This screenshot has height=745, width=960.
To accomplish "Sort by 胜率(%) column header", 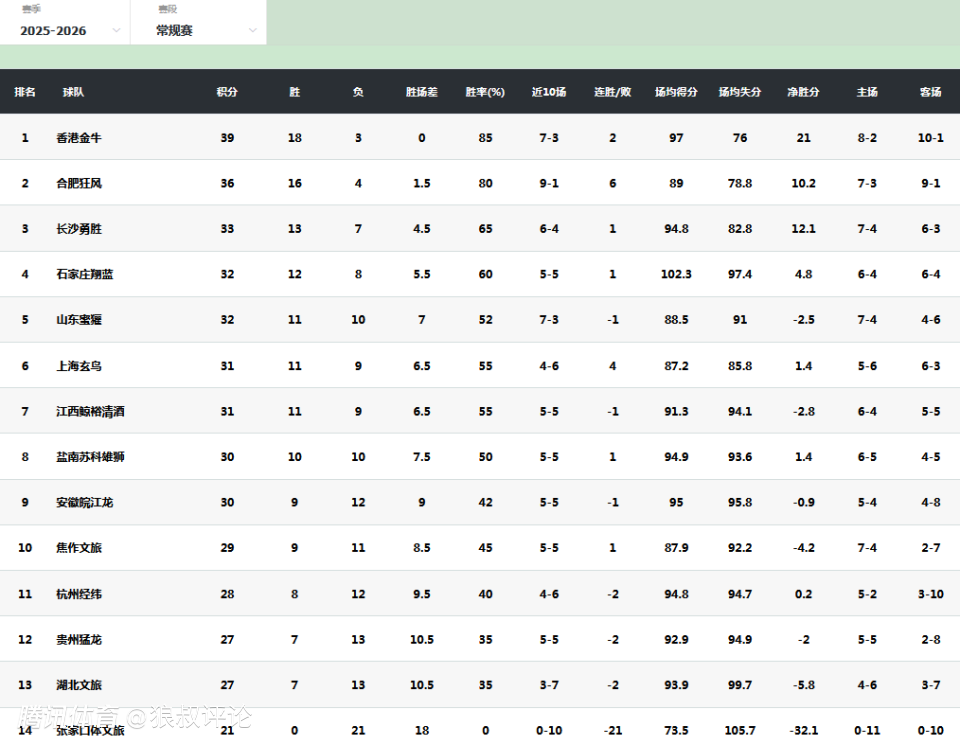I will coord(485,92).
